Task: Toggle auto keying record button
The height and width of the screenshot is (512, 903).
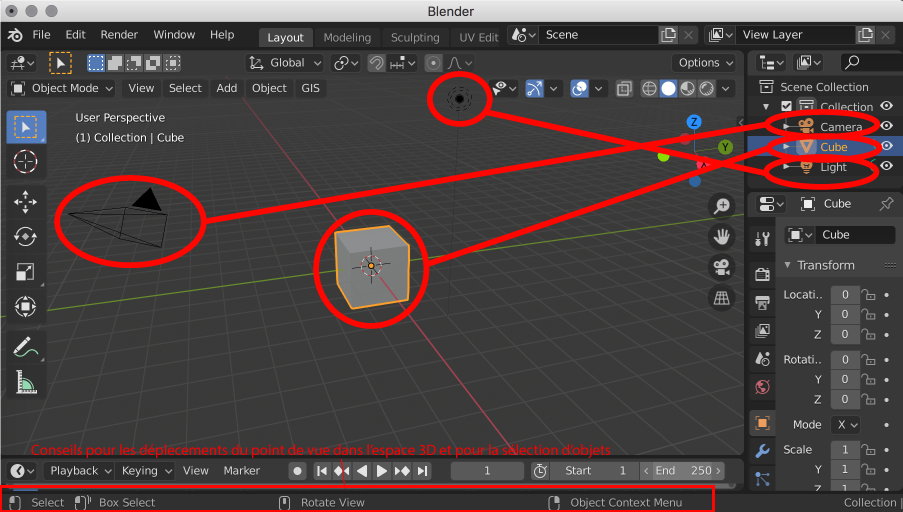Action: pos(297,471)
